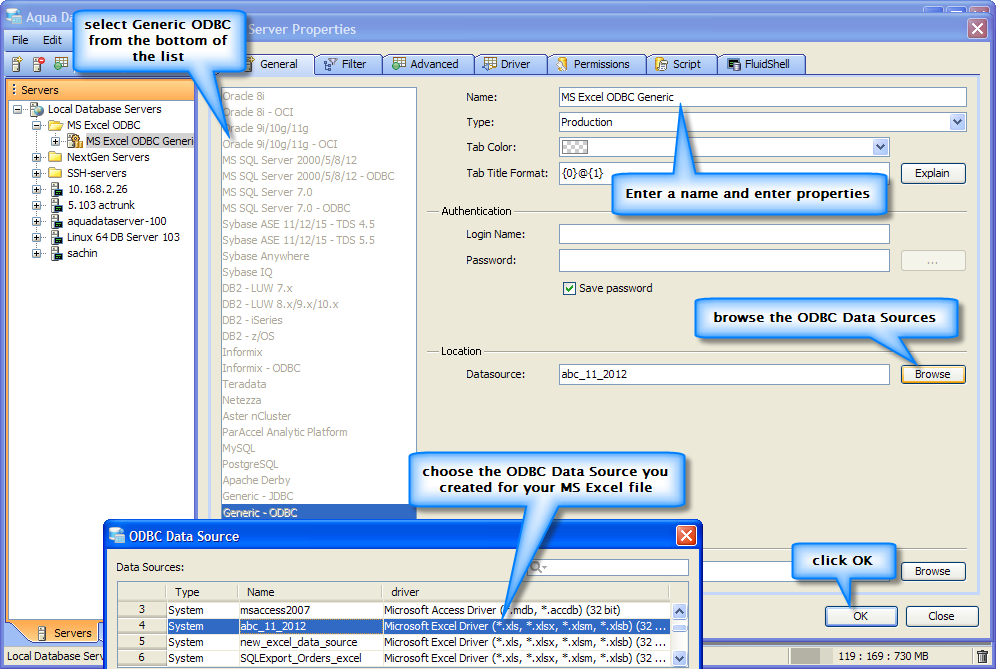Switch to the Driver tab
Image resolution: width=996 pixels, height=669 pixels.
tap(510, 64)
